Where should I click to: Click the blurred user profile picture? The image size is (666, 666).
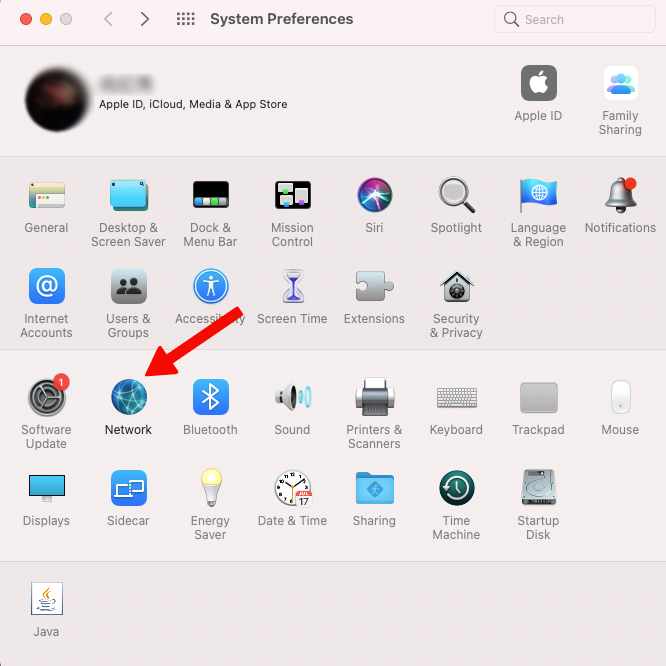coord(57,100)
